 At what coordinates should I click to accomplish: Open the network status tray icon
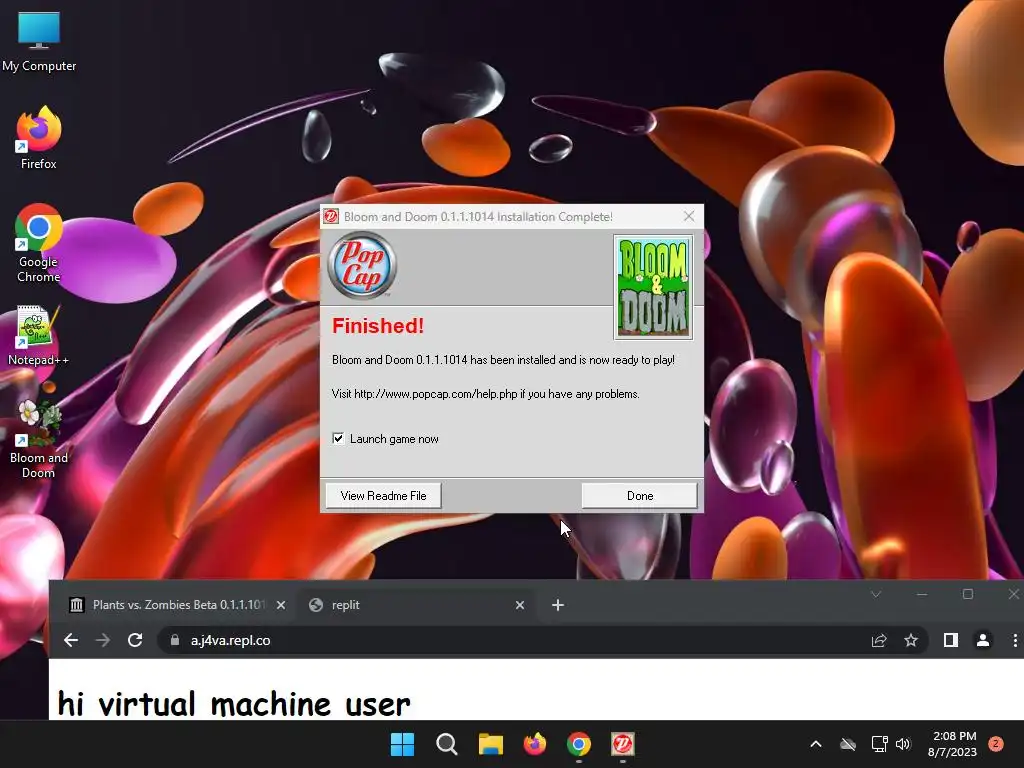click(x=879, y=744)
